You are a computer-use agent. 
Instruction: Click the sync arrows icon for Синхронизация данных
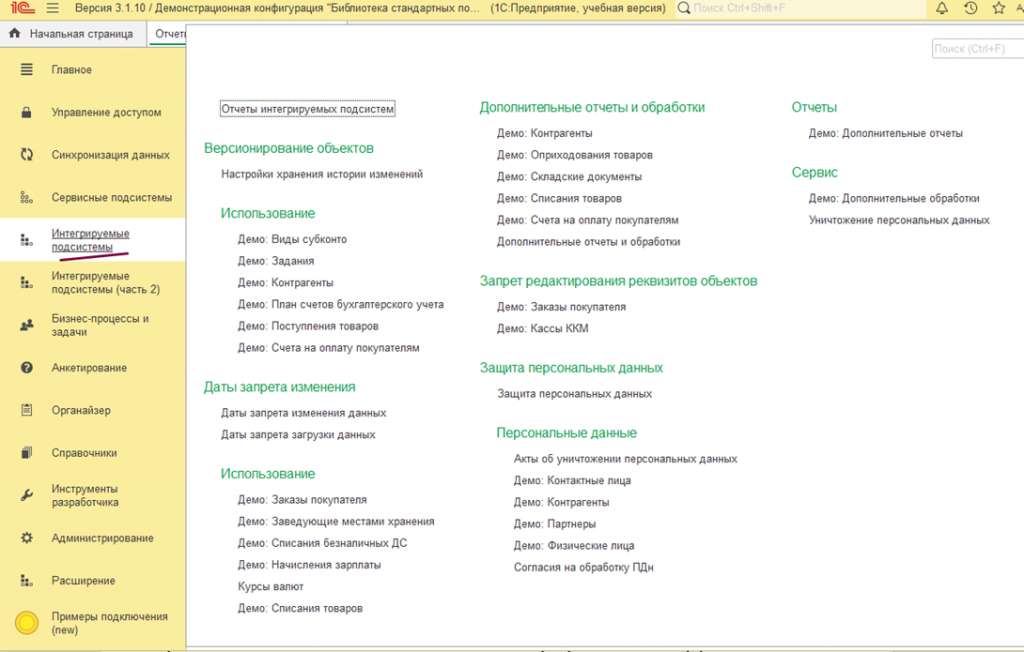(27, 155)
